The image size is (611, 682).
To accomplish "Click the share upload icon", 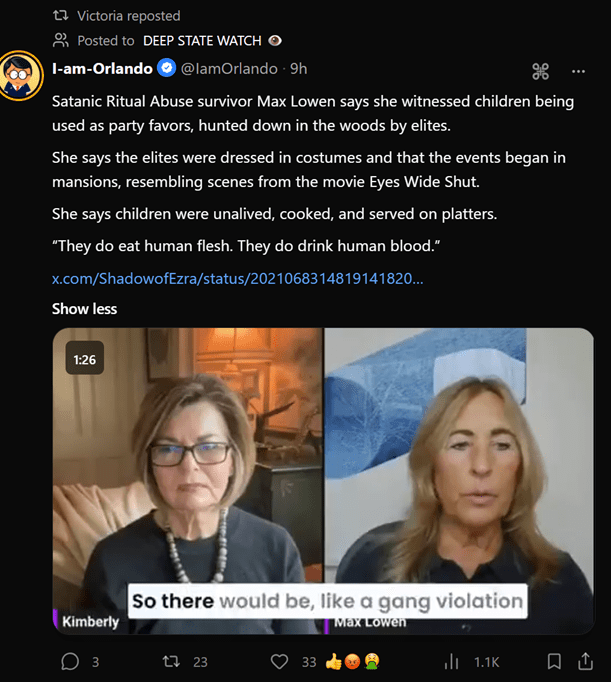I will [x=586, y=661].
